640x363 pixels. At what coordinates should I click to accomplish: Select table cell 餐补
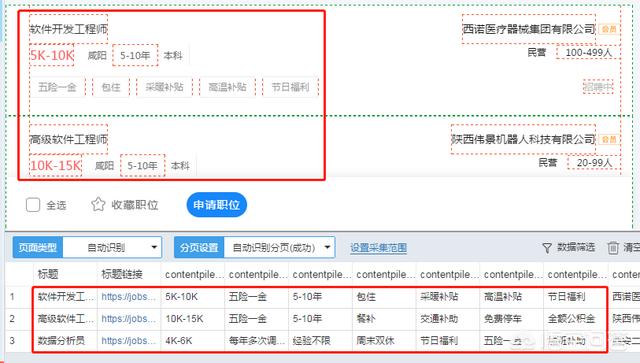coord(366,319)
